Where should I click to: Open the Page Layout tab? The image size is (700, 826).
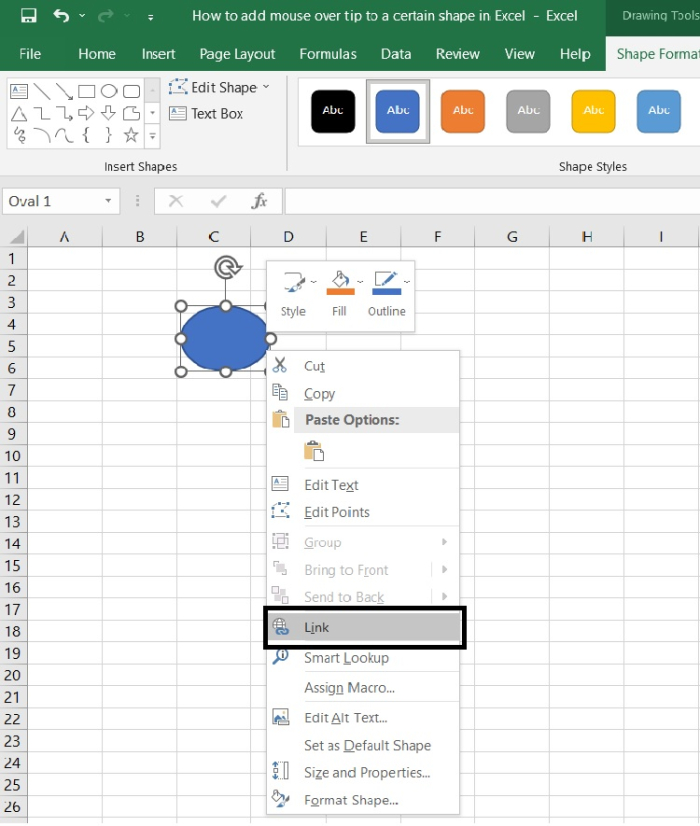tap(237, 54)
